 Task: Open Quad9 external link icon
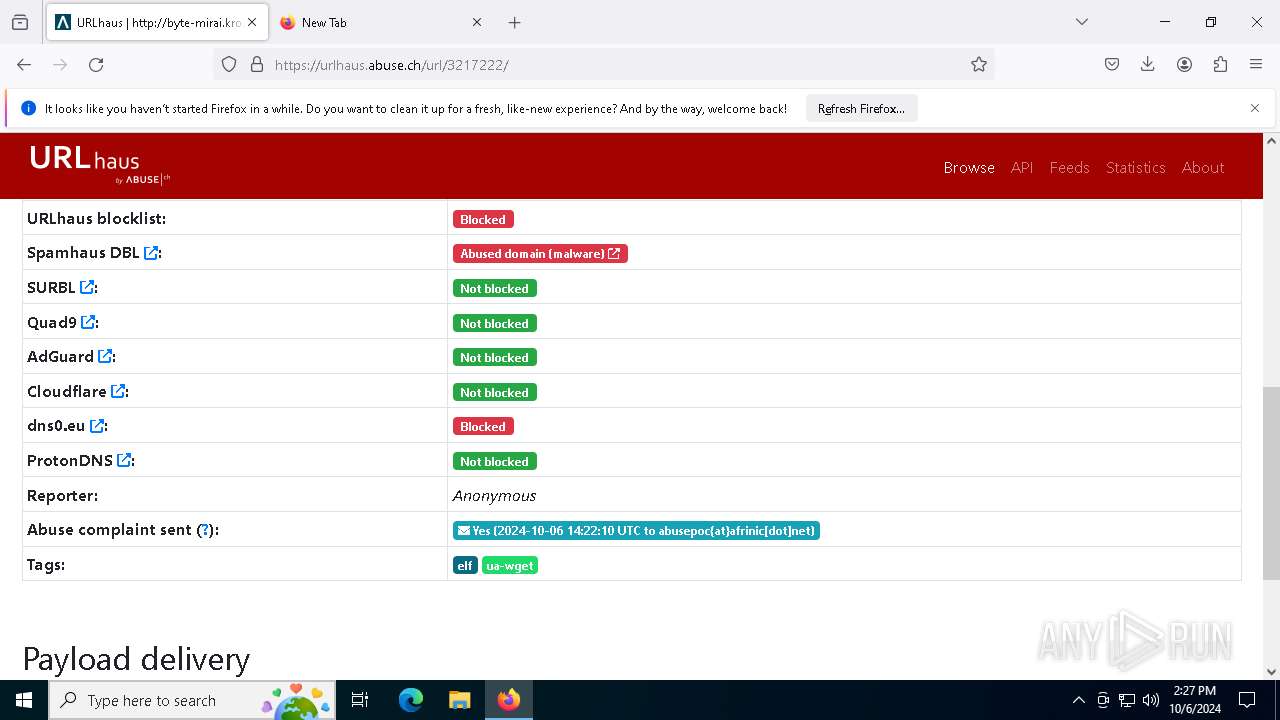coord(88,322)
